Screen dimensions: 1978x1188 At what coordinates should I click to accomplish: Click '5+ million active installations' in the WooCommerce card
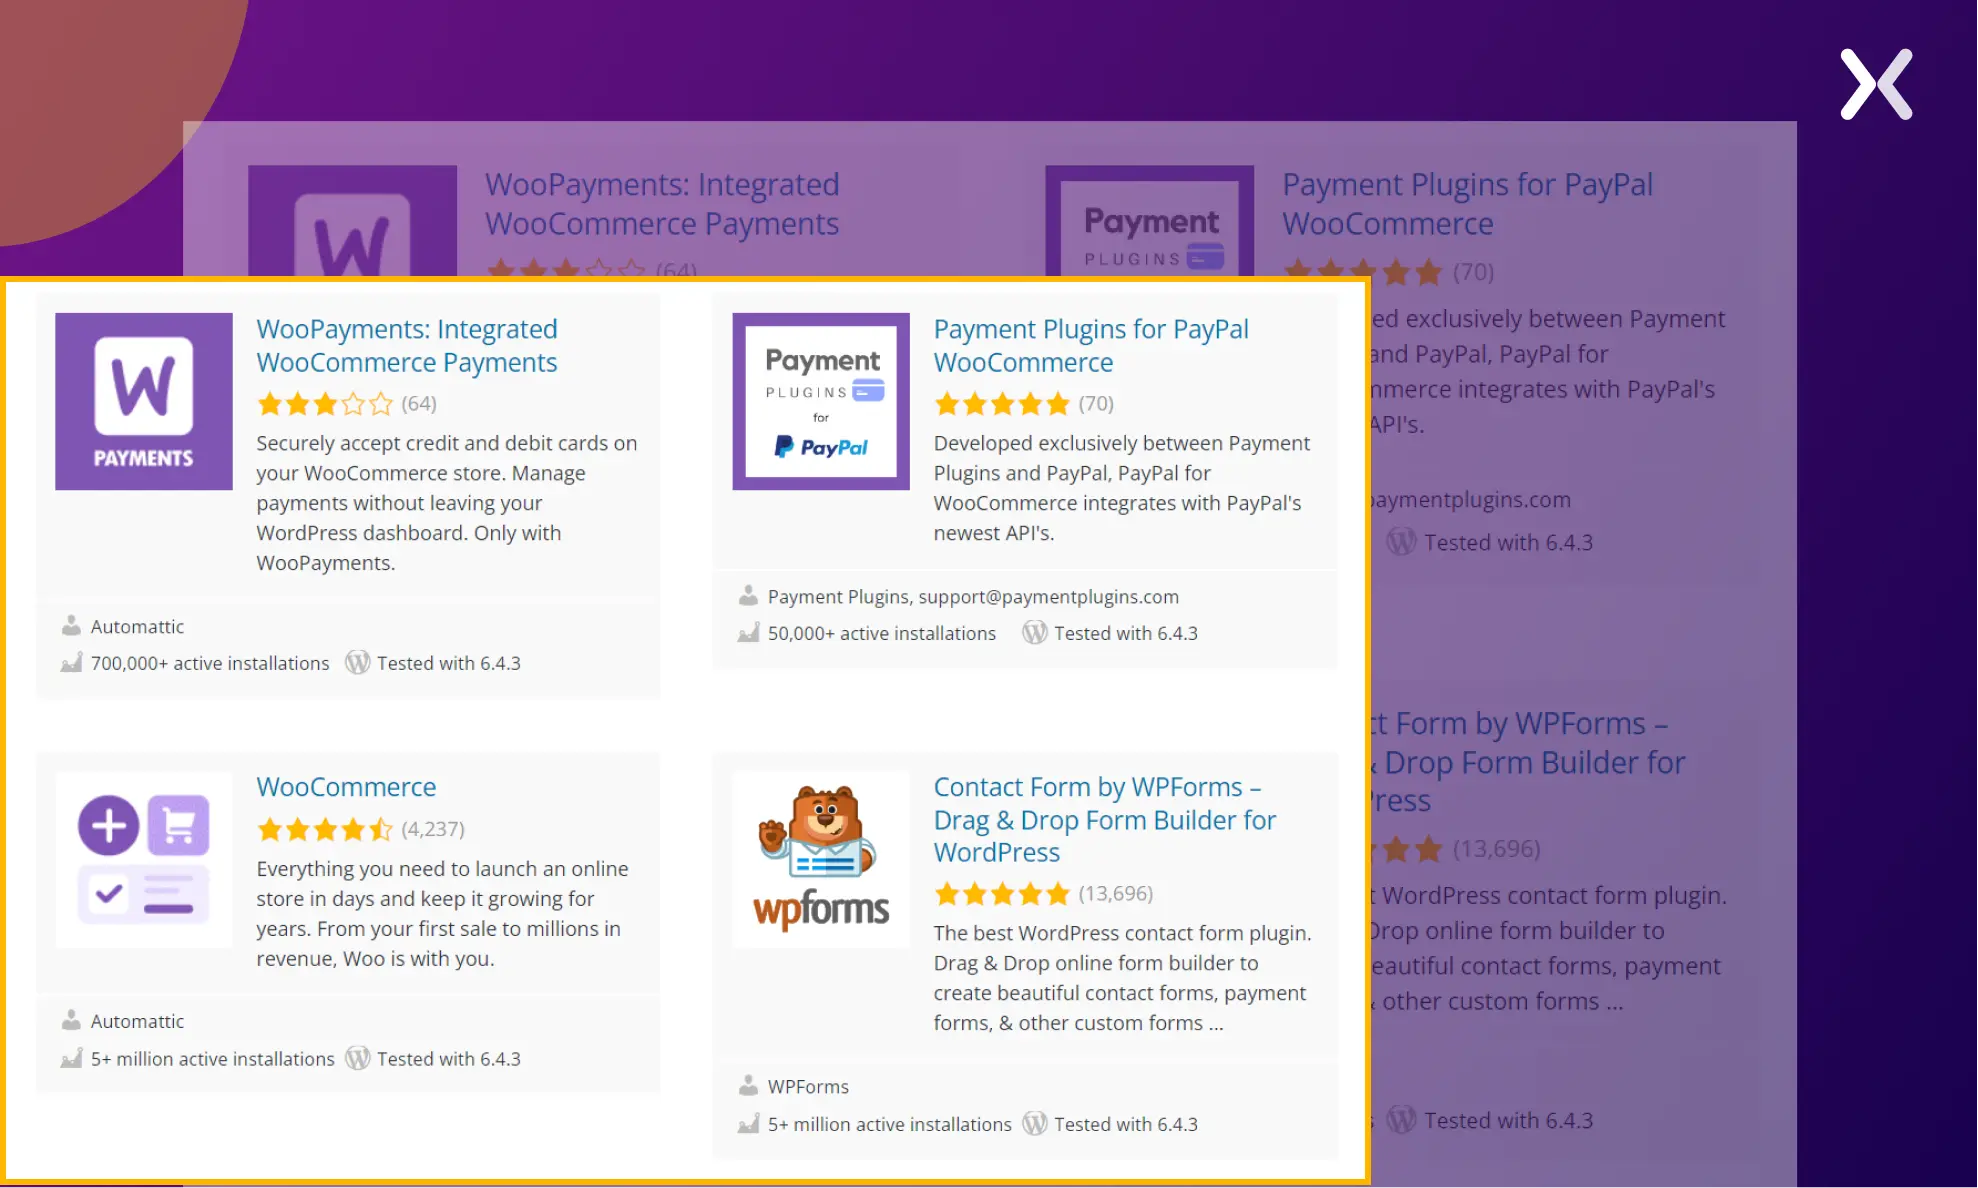tap(213, 1059)
